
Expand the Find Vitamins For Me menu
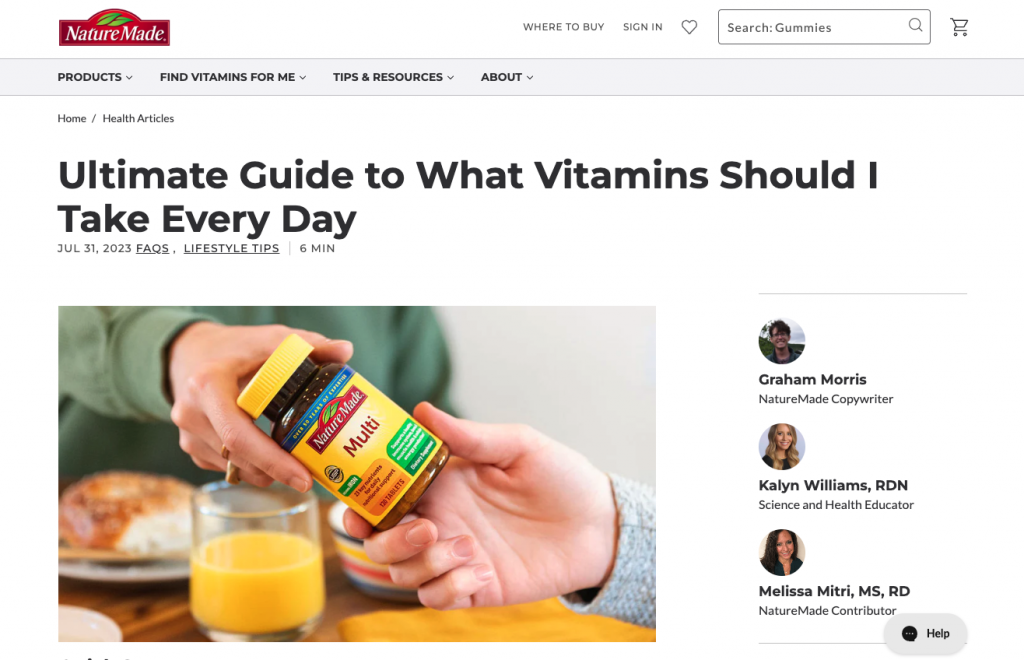click(x=233, y=77)
